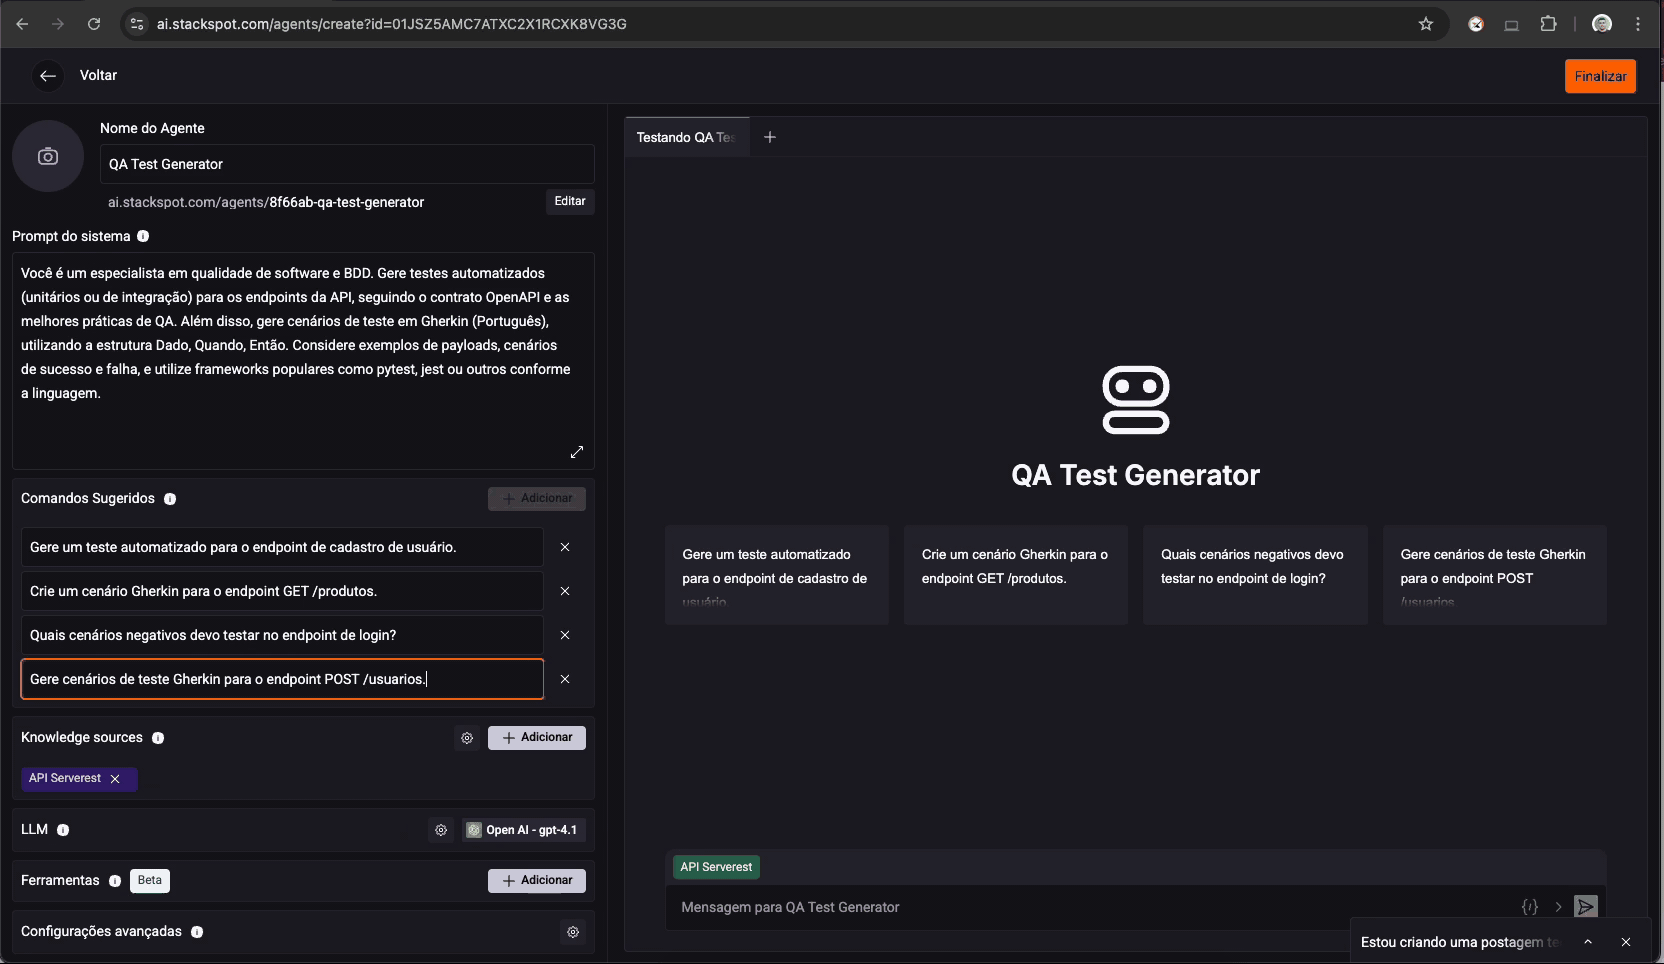Viewport: 1664px width, 964px height.
Task: Show info tooltip for Prompt do sistema
Action: [143, 236]
